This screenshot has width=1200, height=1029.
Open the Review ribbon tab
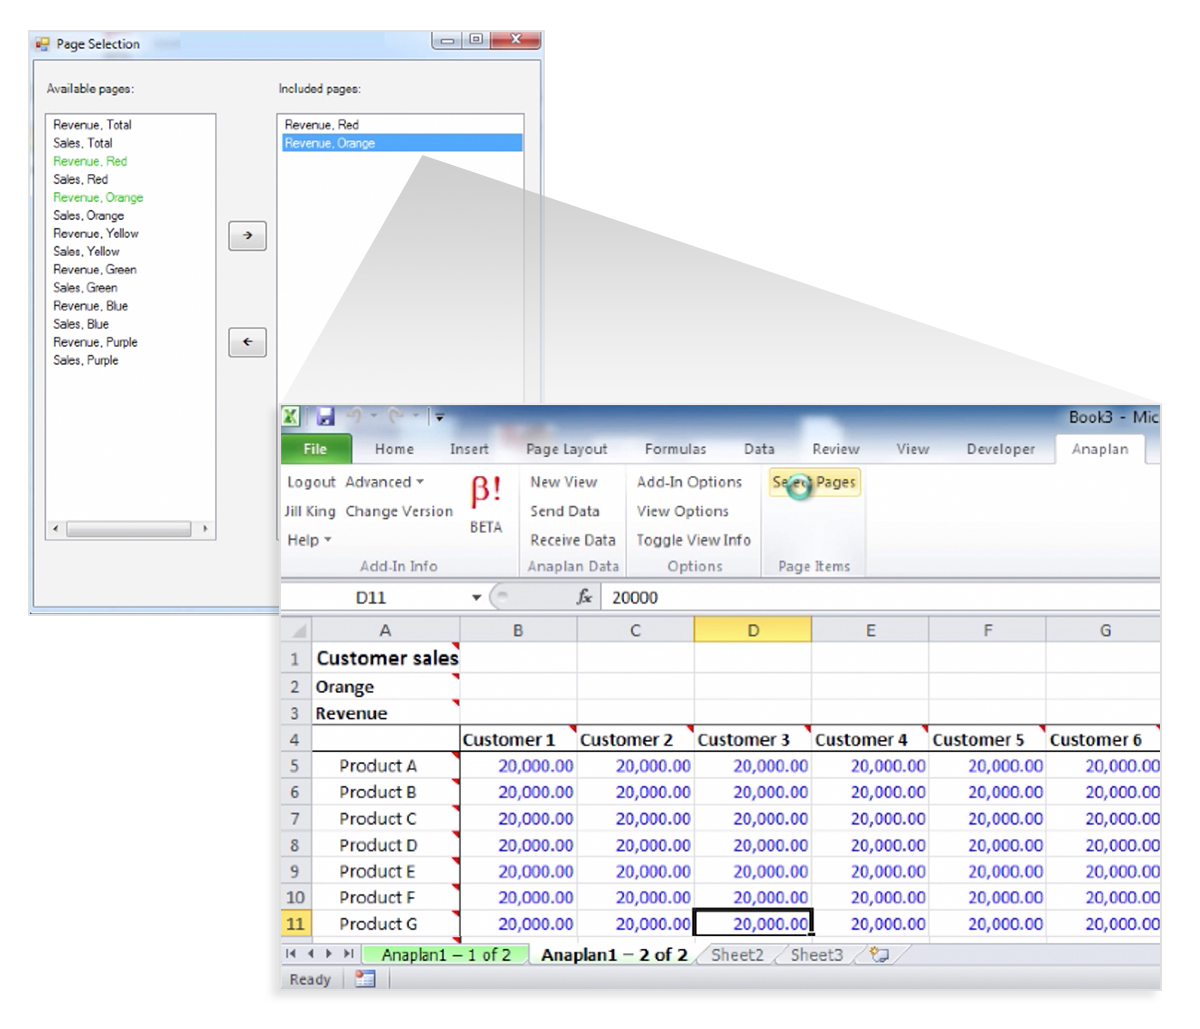(x=836, y=449)
